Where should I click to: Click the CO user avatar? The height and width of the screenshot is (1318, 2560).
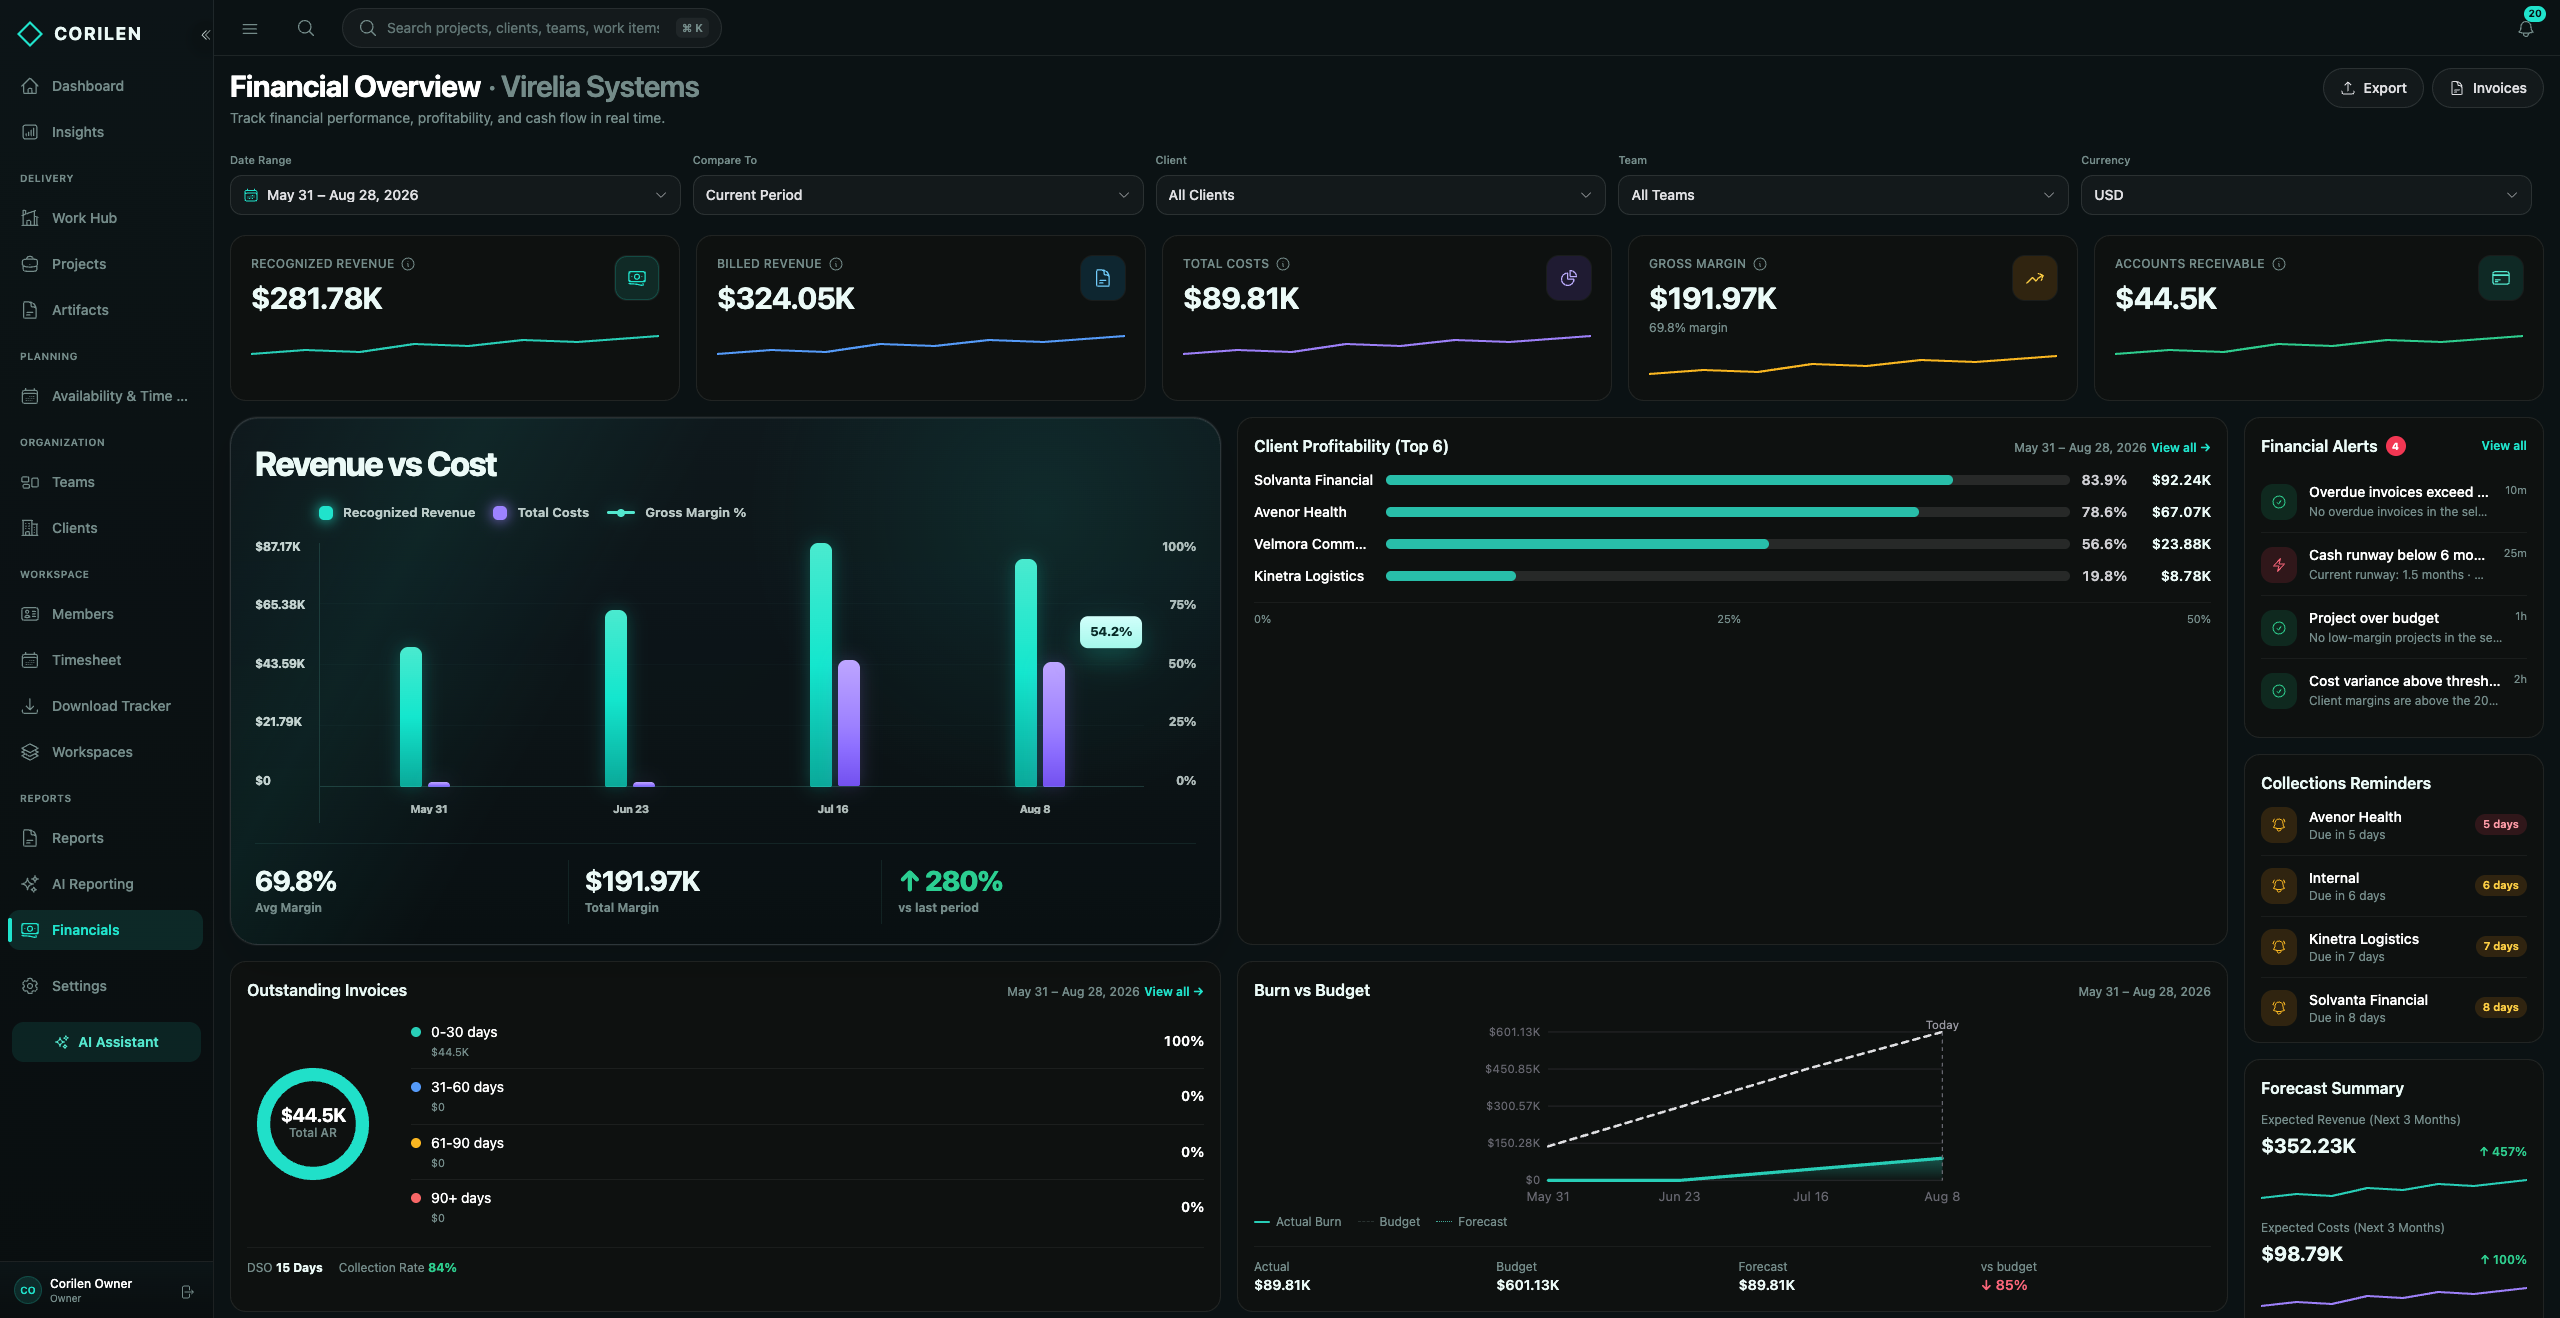click(28, 1290)
